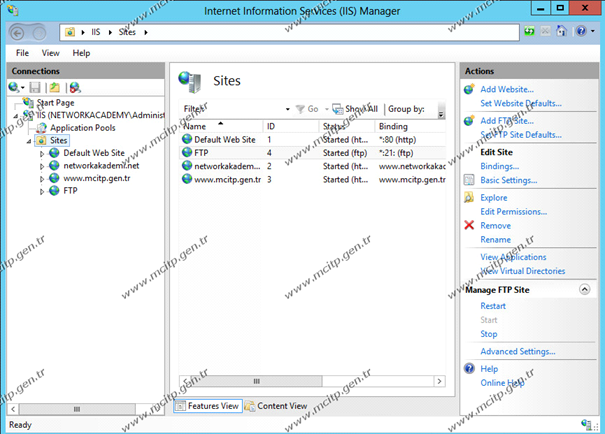Select the Default Web Site row in list

(x=313, y=140)
